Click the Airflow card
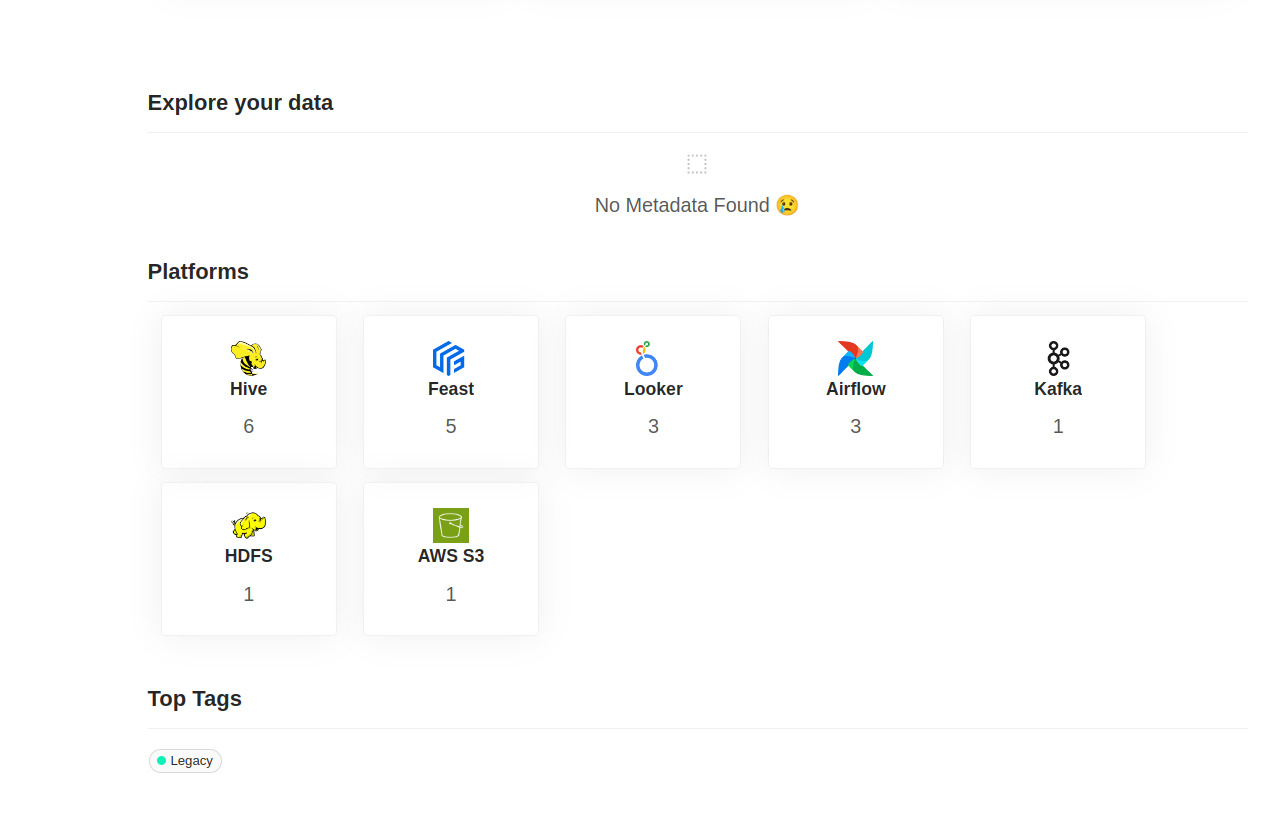Screen dimensions: 1275x815 click(855, 391)
